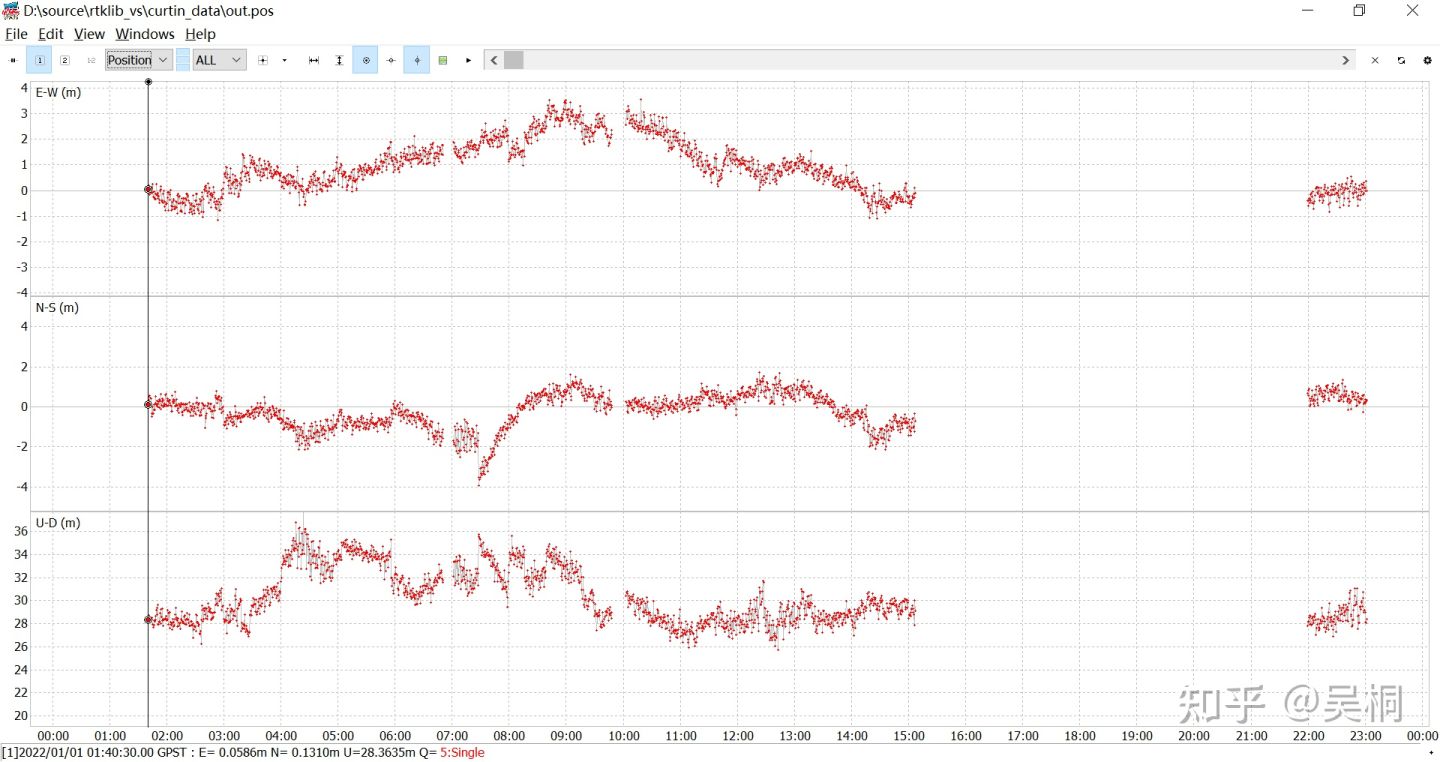Screen dimensions: 1440x762
Task: Open the Position plot type dropdown
Action: tap(139, 60)
